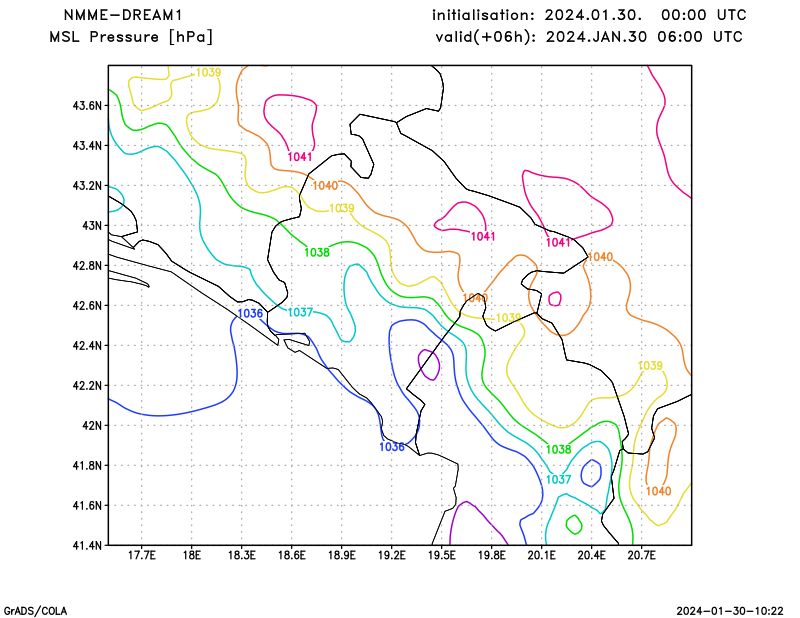Image resolution: width=800 pixels, height=618 pixels.
Task: Select the green 1038 label above cyan 1037
Action: pos(559,450)
